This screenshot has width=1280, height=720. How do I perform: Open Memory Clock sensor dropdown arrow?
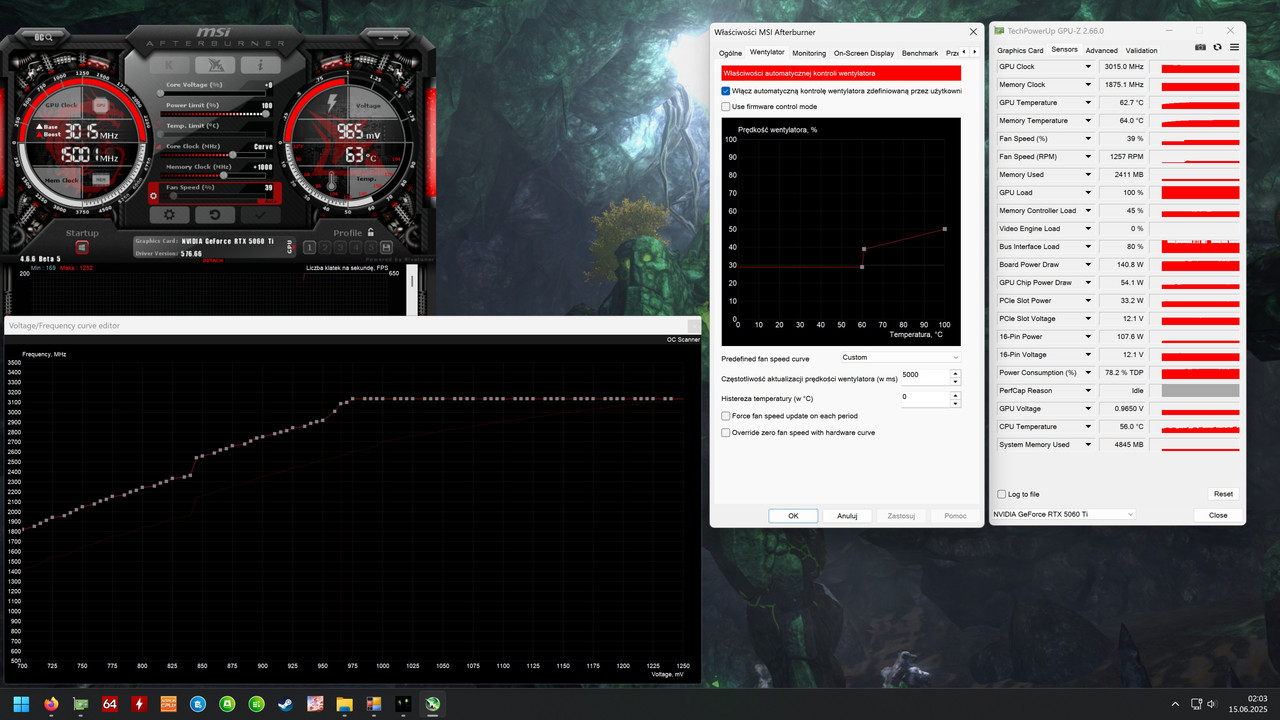click(x=1088, y=85)
